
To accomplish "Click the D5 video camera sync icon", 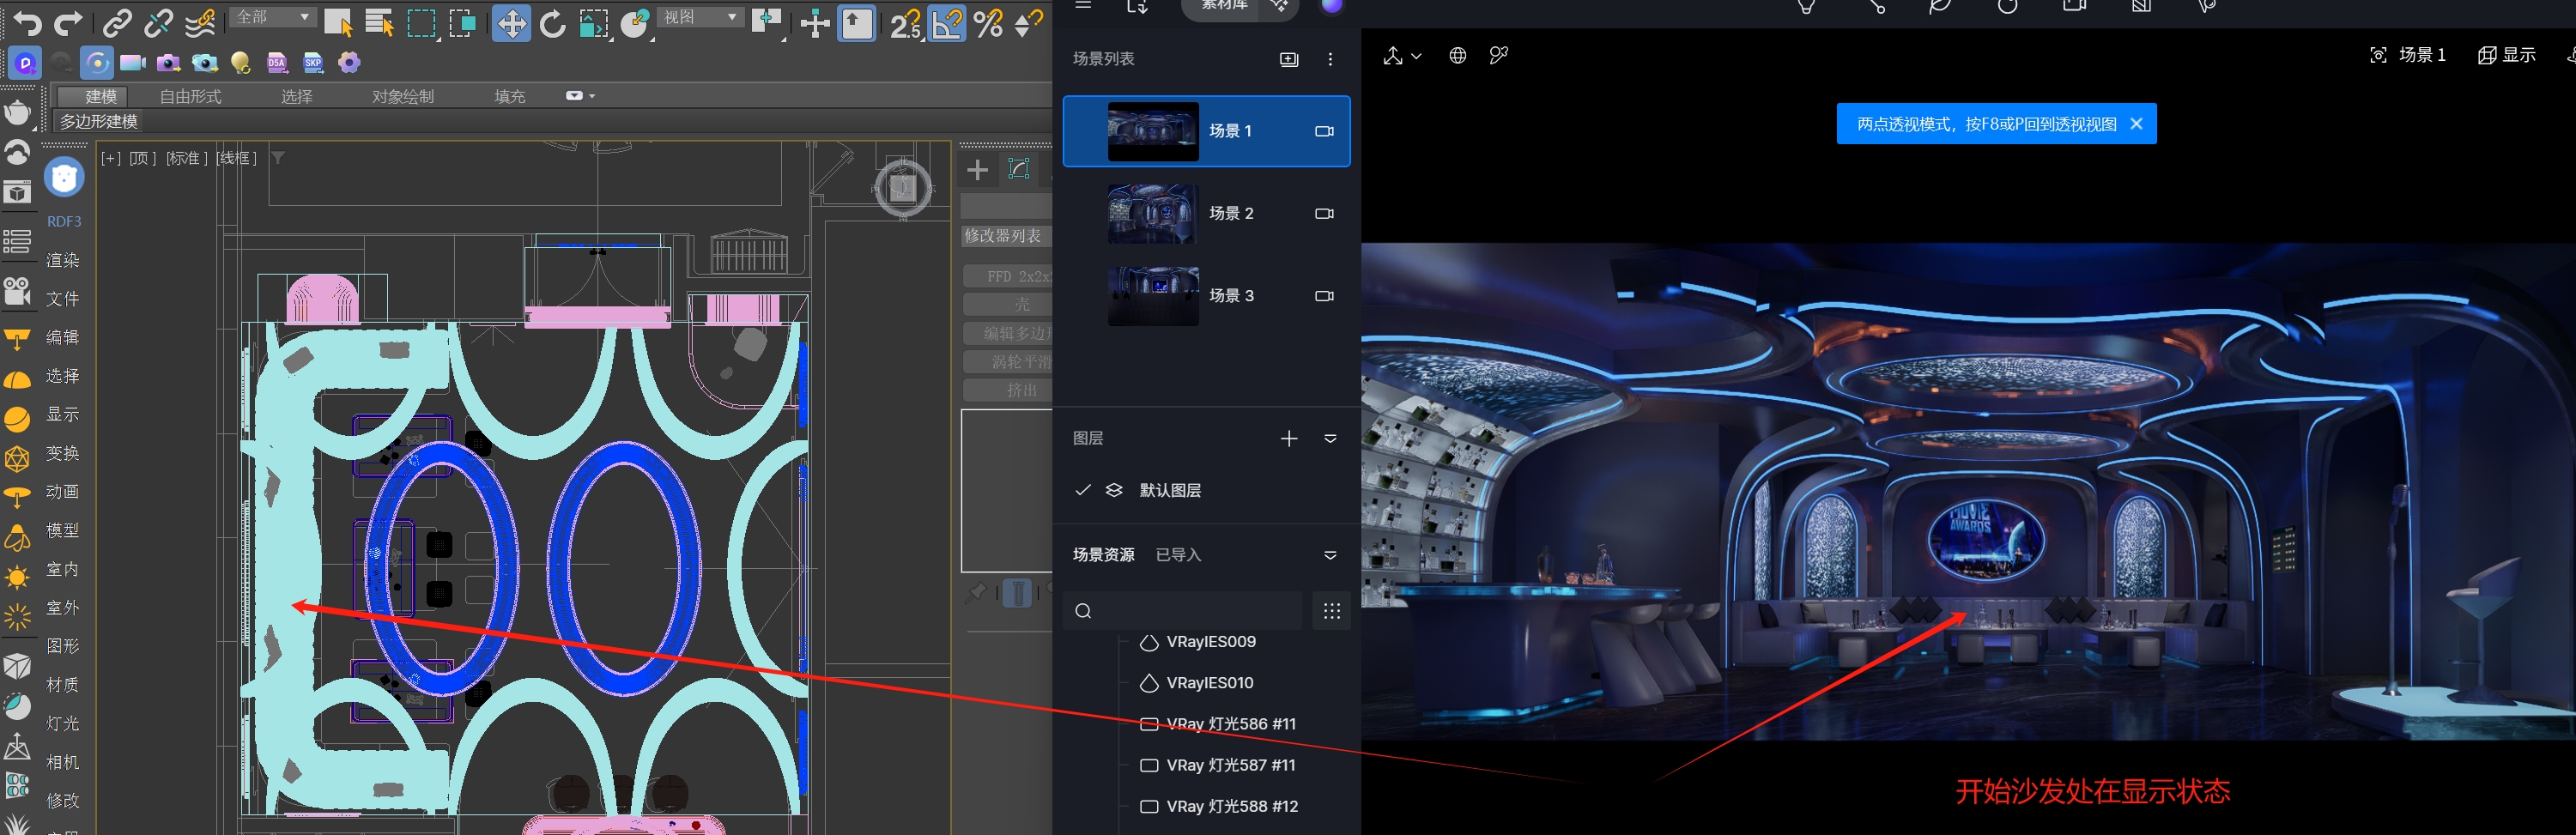I will 133,63.
